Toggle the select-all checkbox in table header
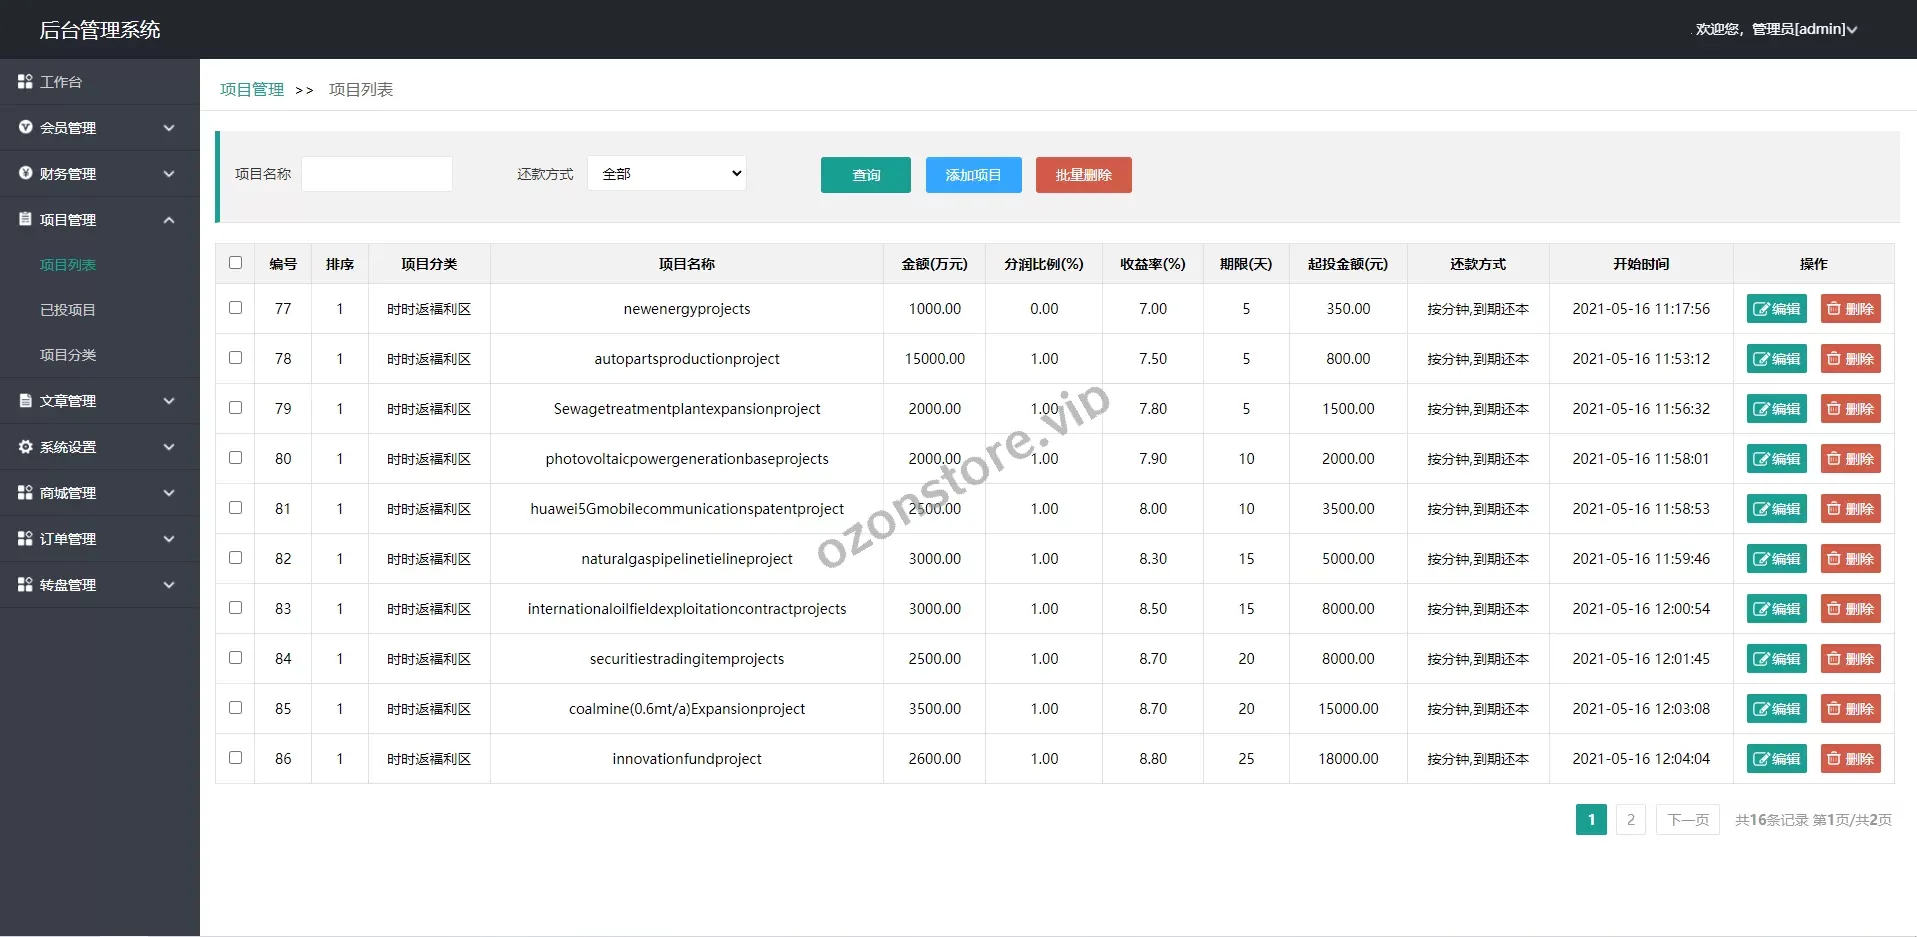This screenshot has height=937, width=1917. 235,263
